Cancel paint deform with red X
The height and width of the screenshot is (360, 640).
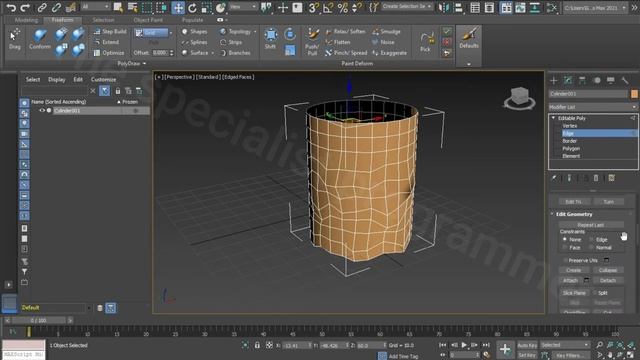pyautogui.click(x=447, y=42)
